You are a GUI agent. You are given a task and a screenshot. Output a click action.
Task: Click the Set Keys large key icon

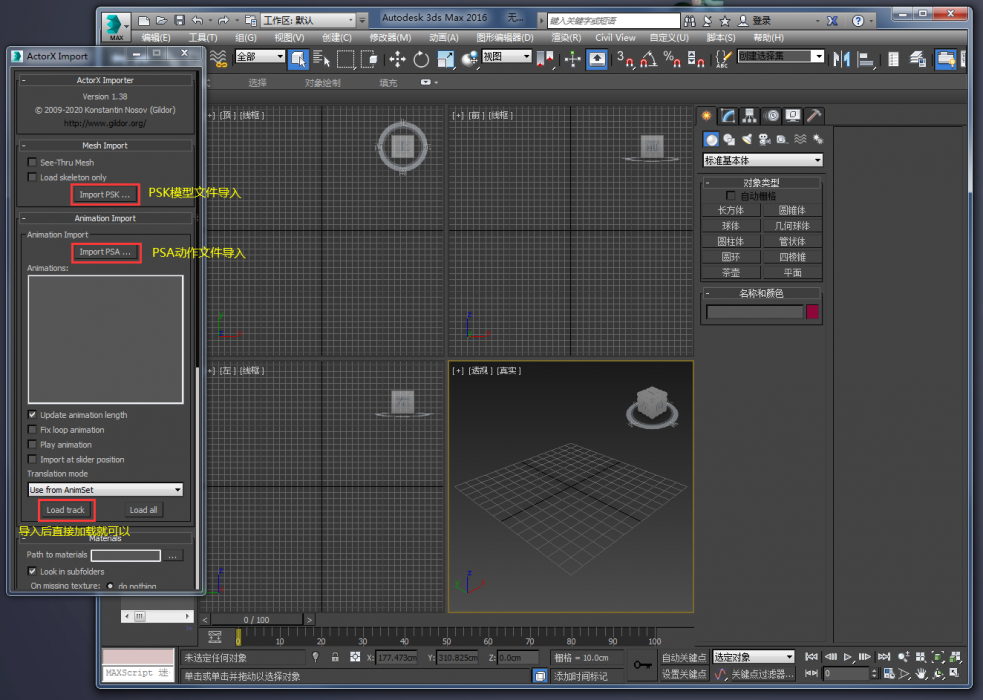(643, 665)
